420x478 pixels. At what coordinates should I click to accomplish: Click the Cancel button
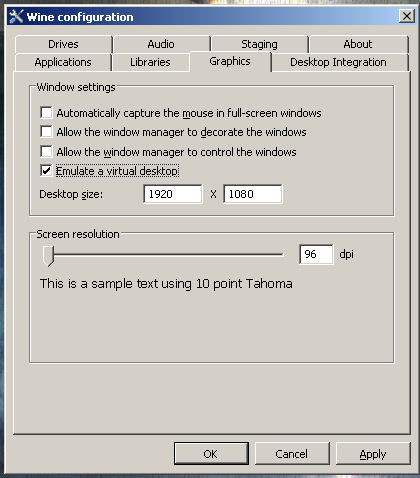click(x=292, y=454)
